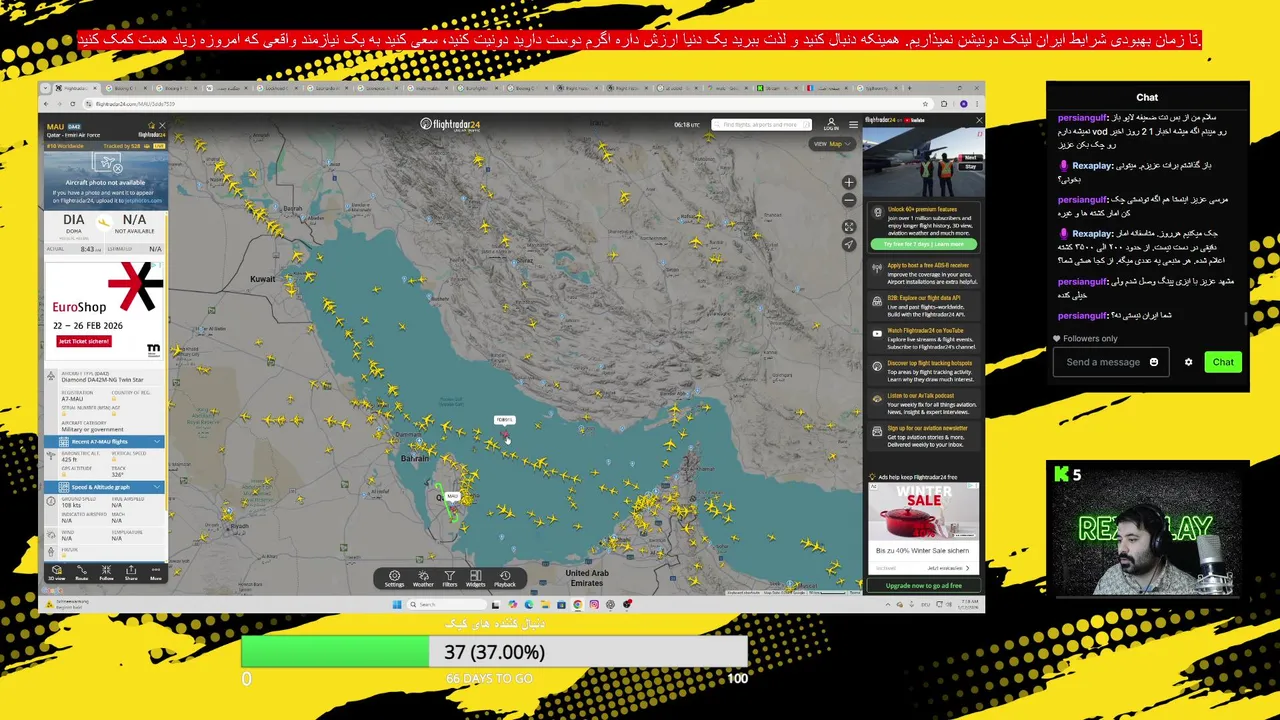Open the Unlock 60+ premium features card
1280x720 pixels.
click(924, 228)
